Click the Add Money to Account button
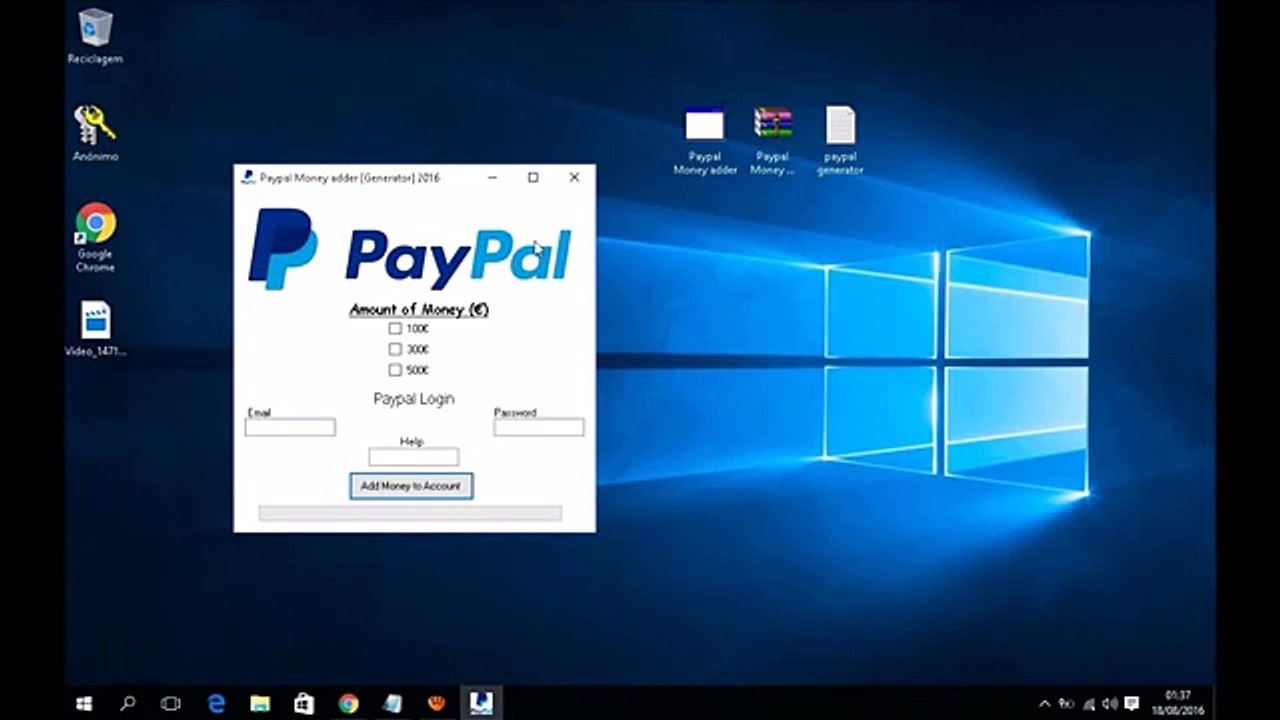 pyautogui.click(x=411, y=486)
